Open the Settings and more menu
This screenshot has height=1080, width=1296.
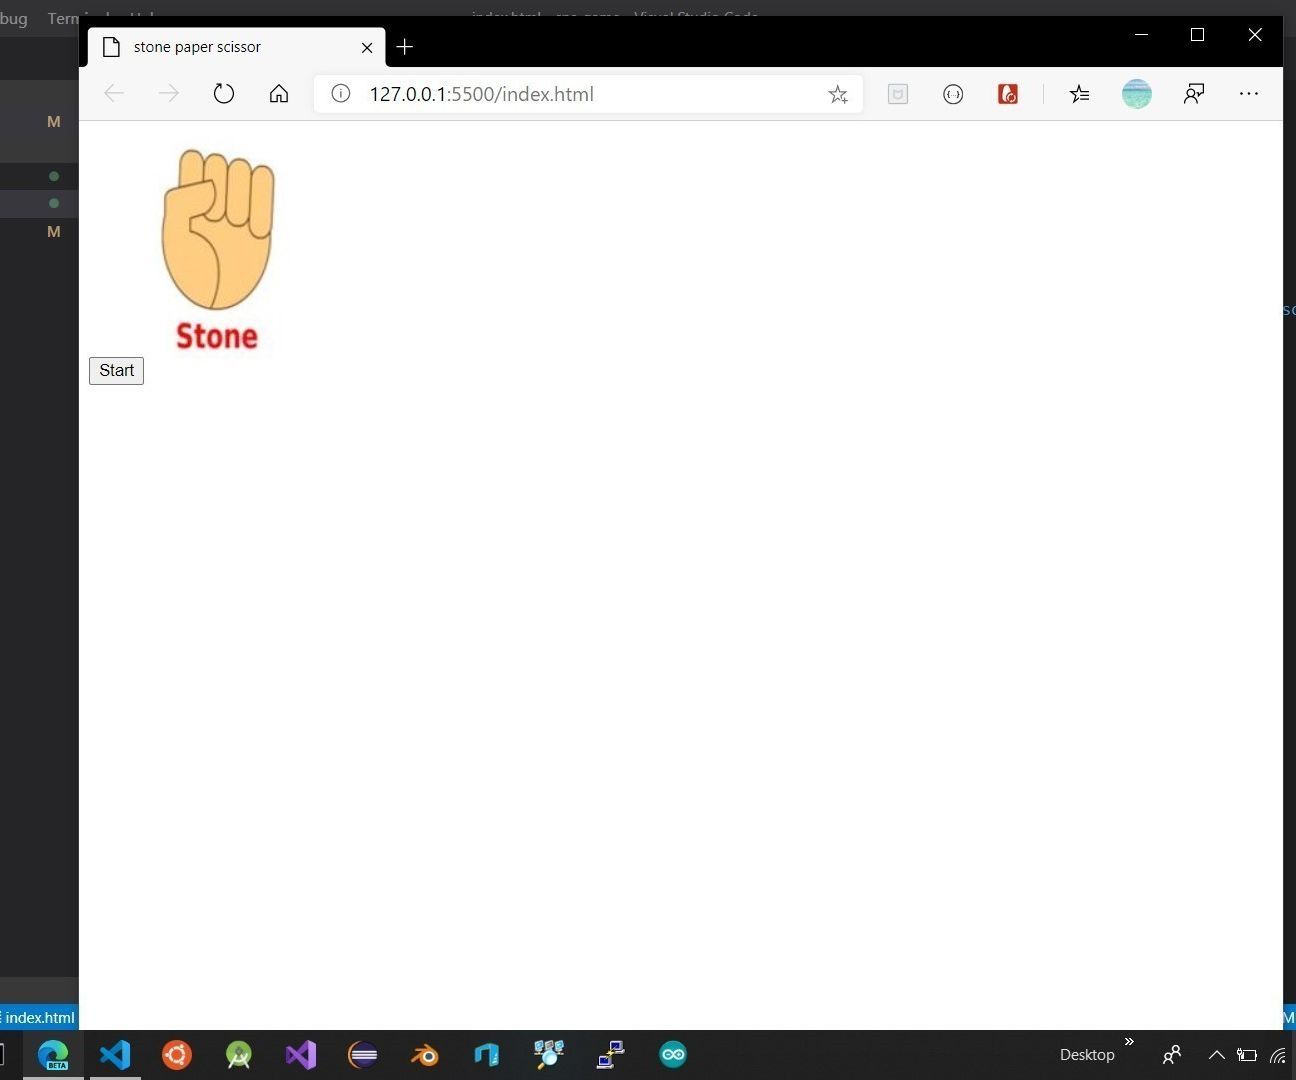(x=1248, y=93)
